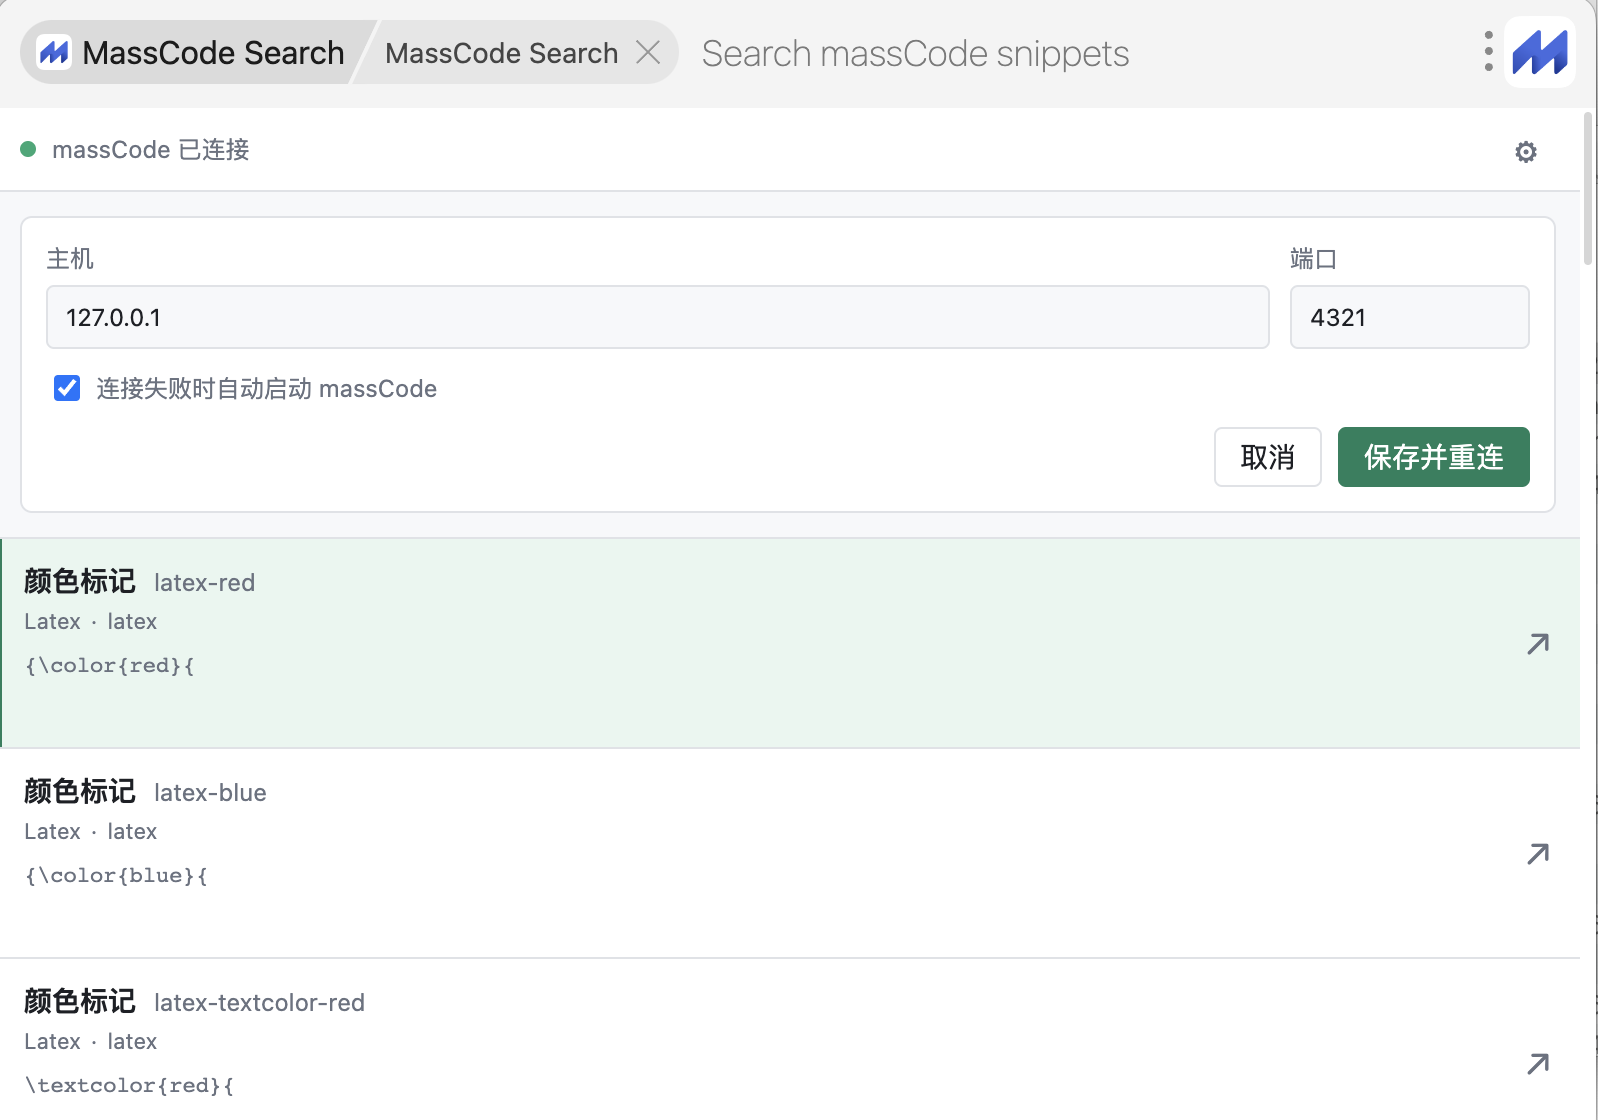The image size is (1598, 1120).
Task: Click the massCode icon in the first tab
Action: click(54, 52)
